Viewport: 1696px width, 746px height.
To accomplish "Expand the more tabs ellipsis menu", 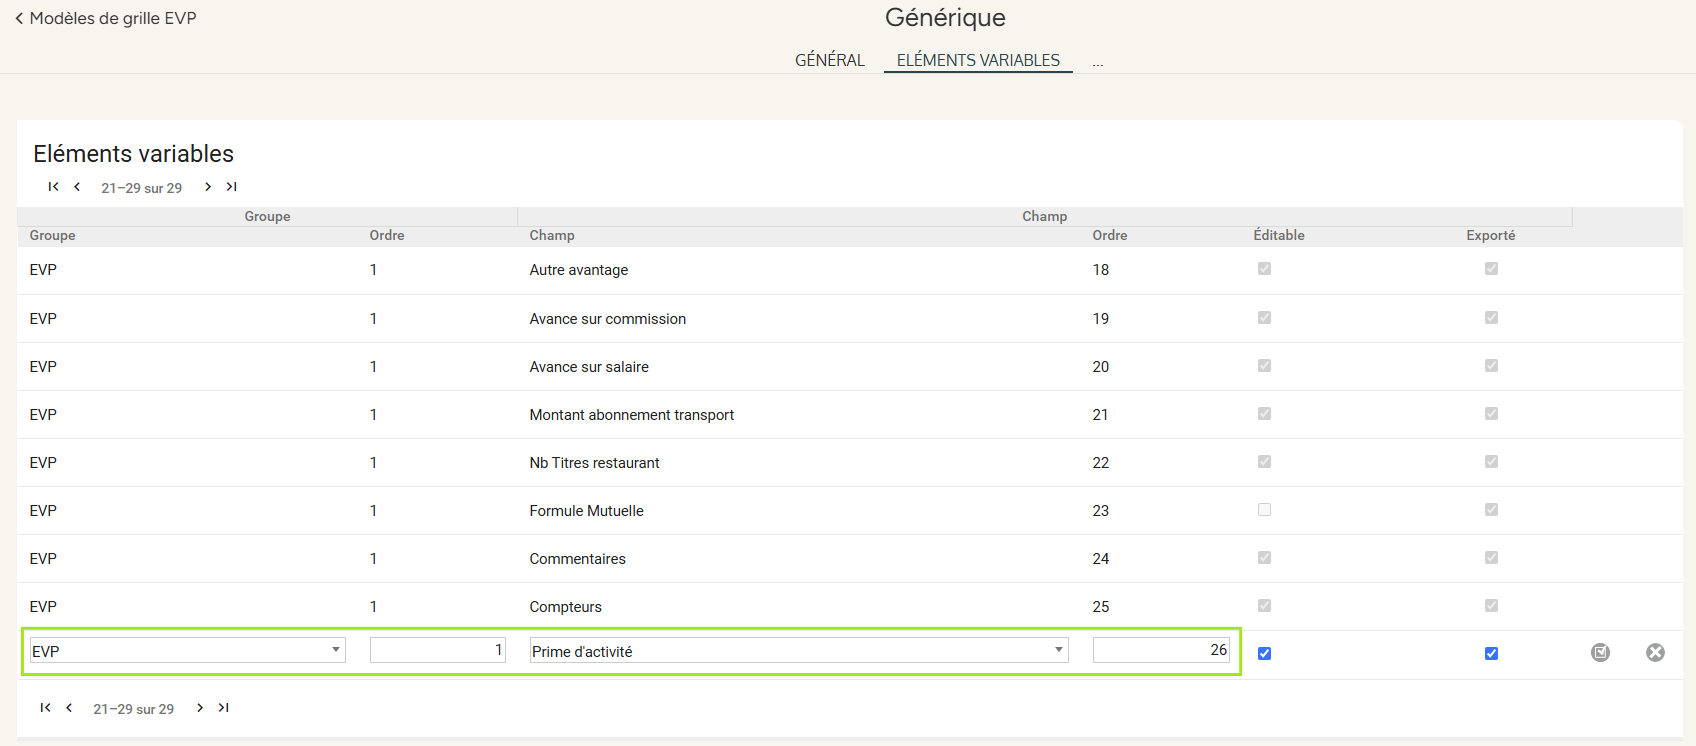I will click(1097, 62).
